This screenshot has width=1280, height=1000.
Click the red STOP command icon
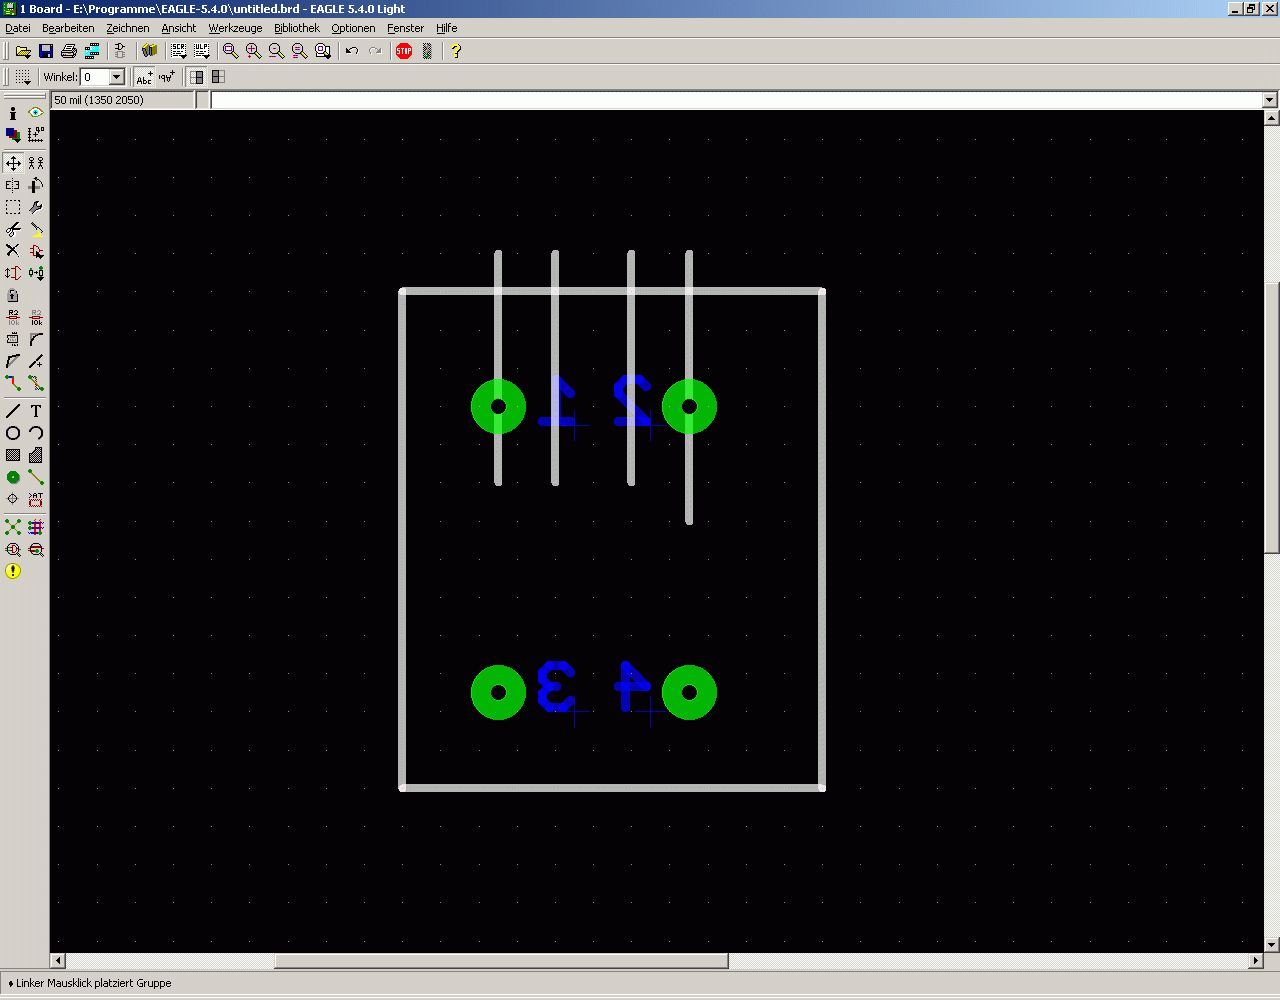[x=404, y=50]
